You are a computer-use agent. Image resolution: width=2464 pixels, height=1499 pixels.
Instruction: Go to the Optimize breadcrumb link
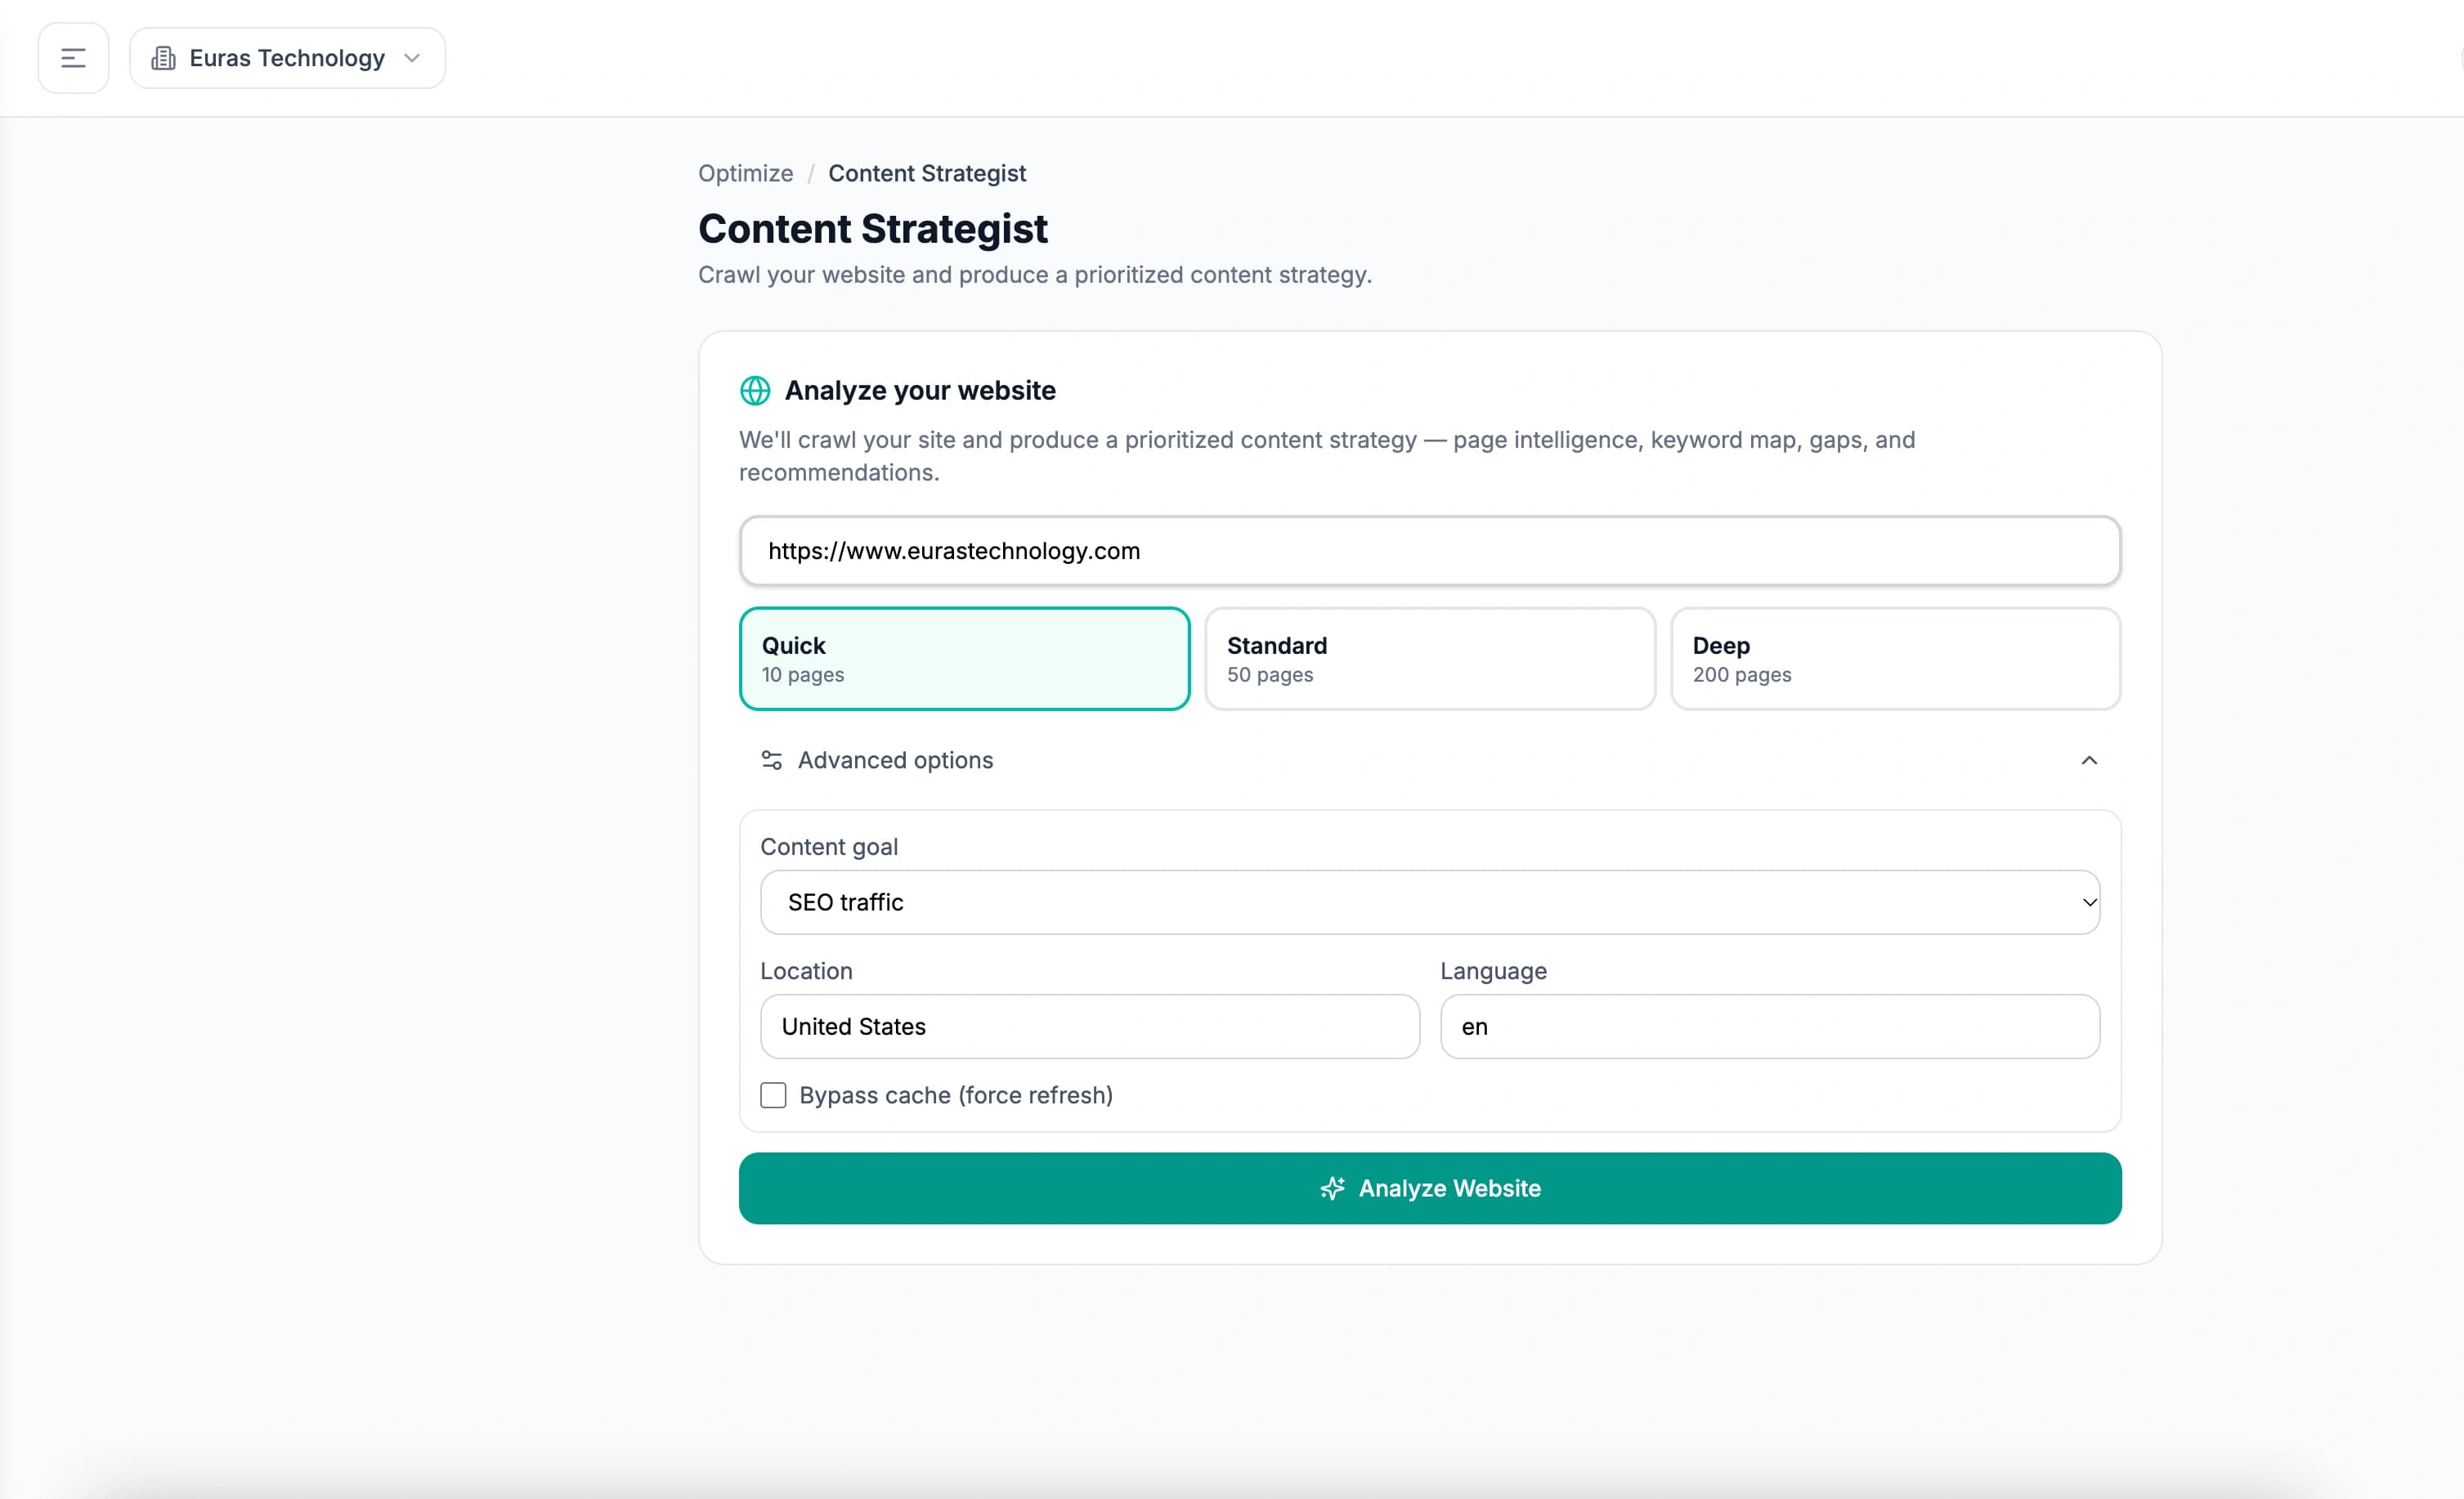745,173
